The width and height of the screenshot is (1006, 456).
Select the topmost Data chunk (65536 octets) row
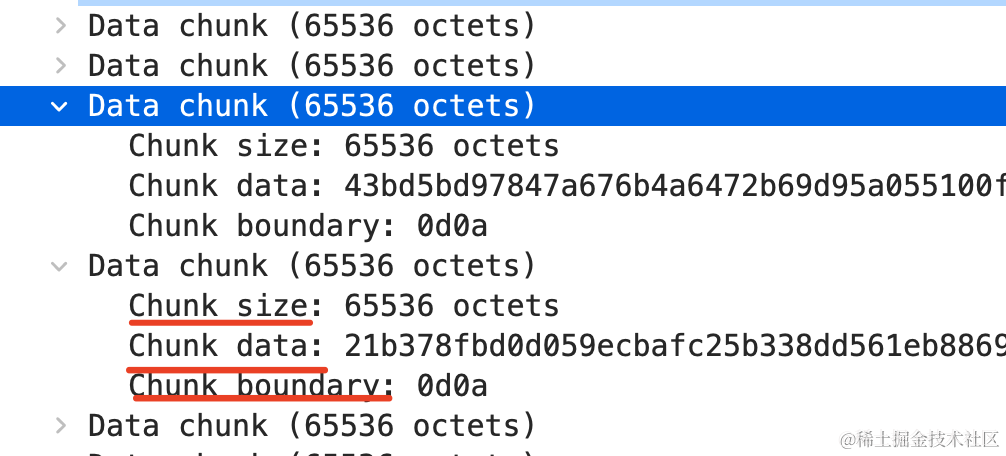click(503, 26)
